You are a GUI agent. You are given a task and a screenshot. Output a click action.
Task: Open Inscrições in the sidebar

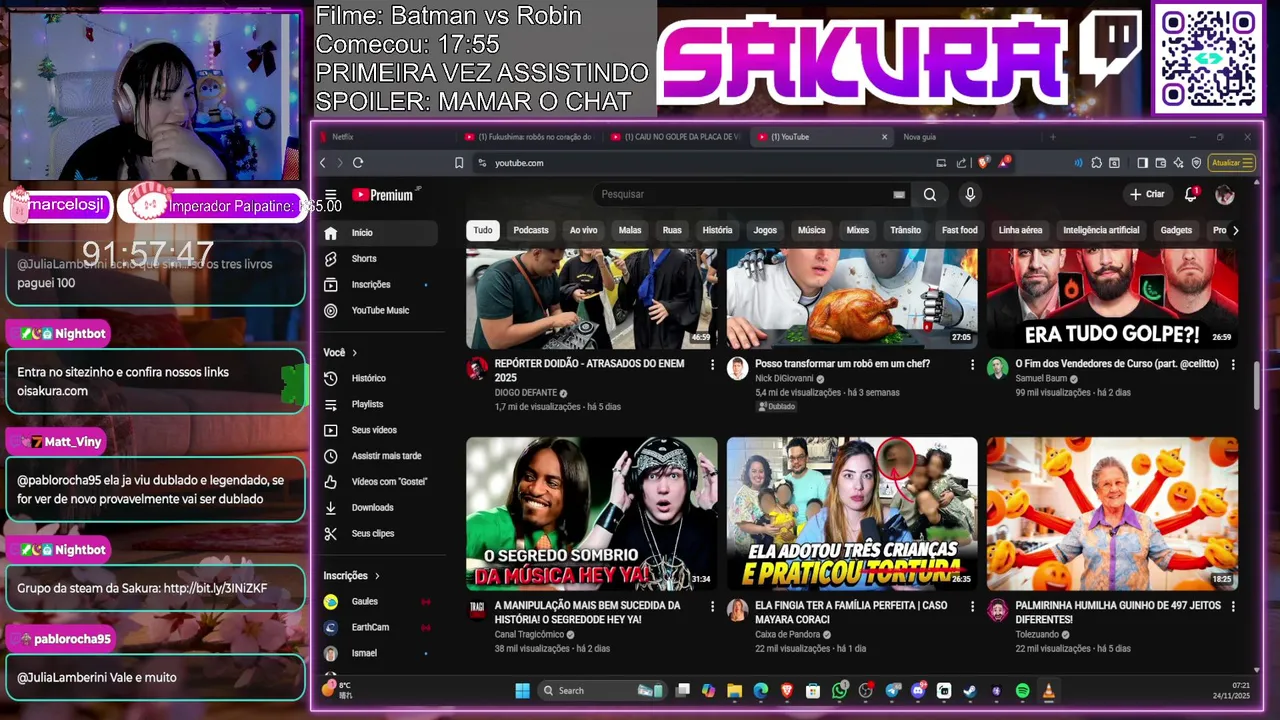coord(380,285)
